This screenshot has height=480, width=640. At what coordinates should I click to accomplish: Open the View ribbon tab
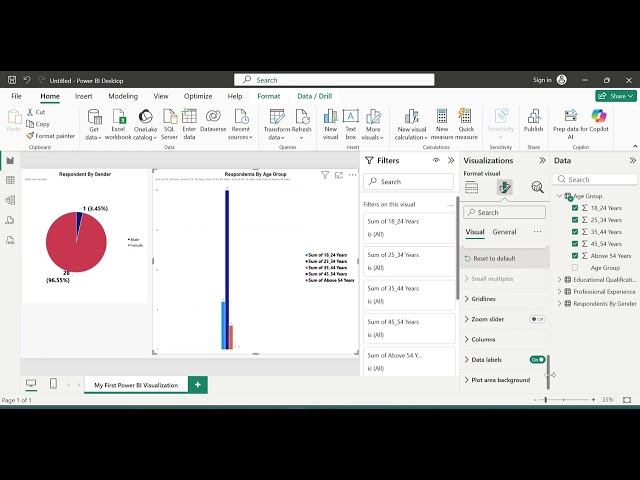(161, 96)
